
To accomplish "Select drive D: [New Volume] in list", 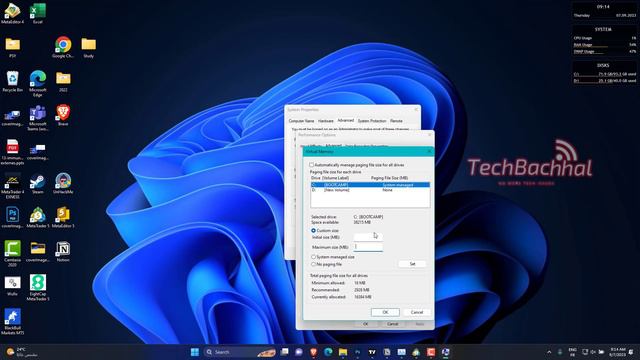I will [x=370, y=190].
